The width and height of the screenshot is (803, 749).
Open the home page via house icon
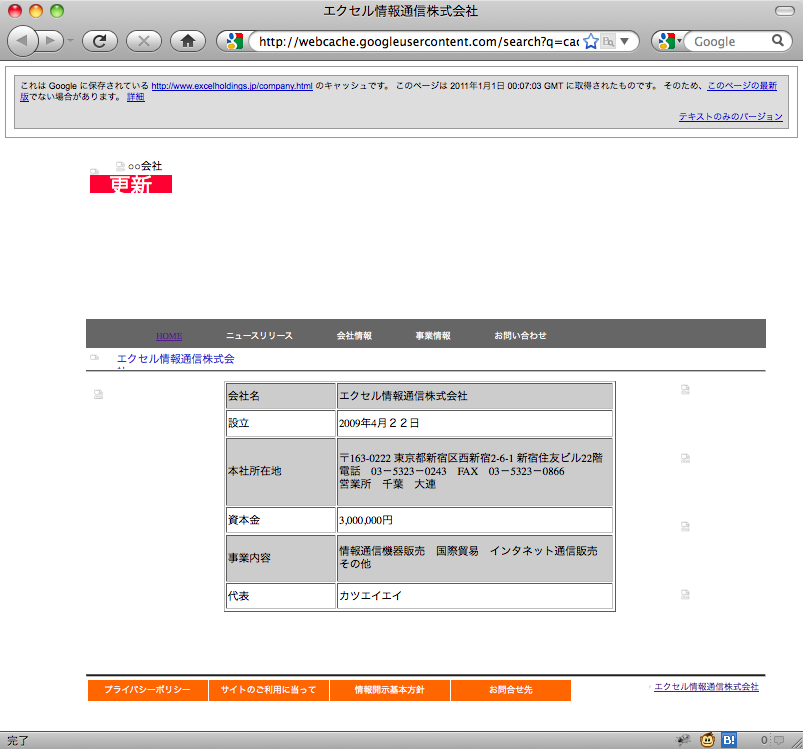click(x=188, y=41)
